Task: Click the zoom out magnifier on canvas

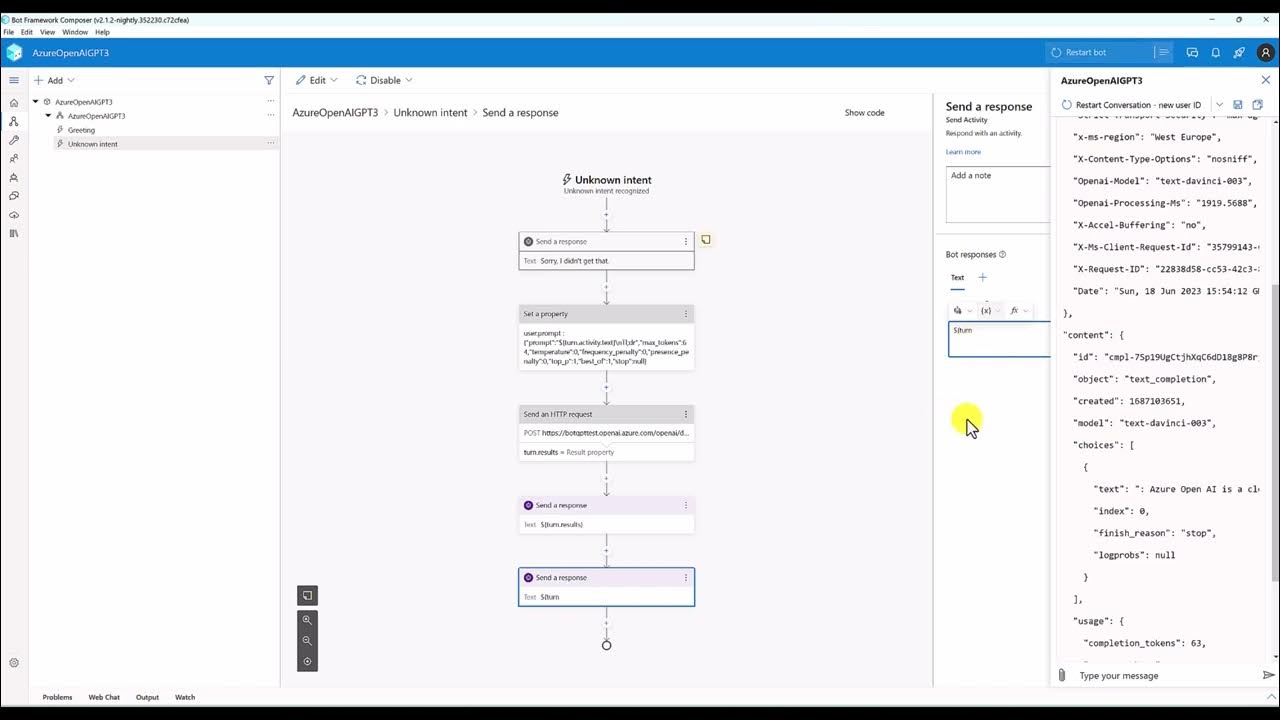Action: (307, 641)
